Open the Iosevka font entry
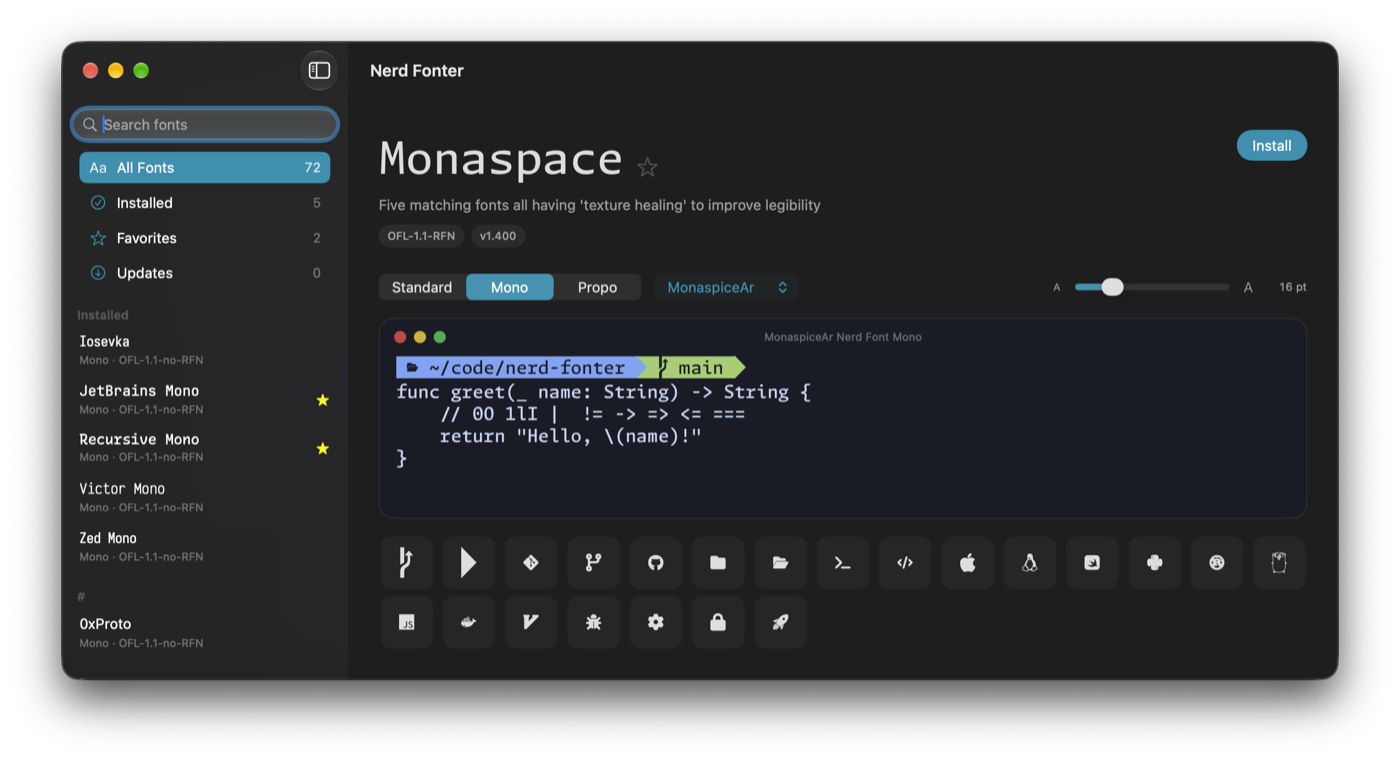 pos(205,350)
